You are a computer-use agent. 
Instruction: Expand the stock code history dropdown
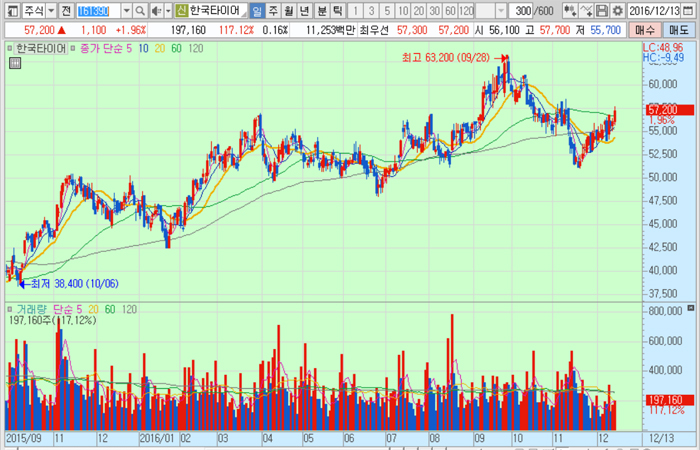coord(126,10)
